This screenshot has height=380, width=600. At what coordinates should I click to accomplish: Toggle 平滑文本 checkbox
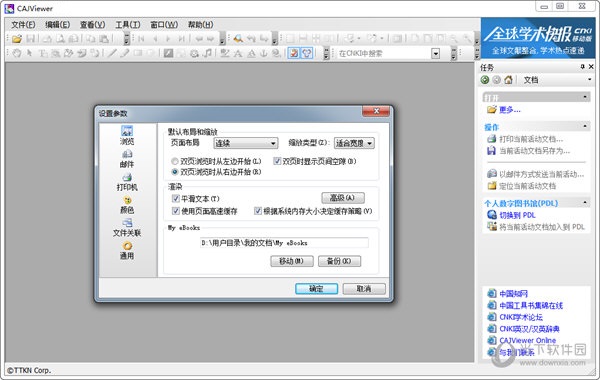pyautogui.click(x=176, y=198)
